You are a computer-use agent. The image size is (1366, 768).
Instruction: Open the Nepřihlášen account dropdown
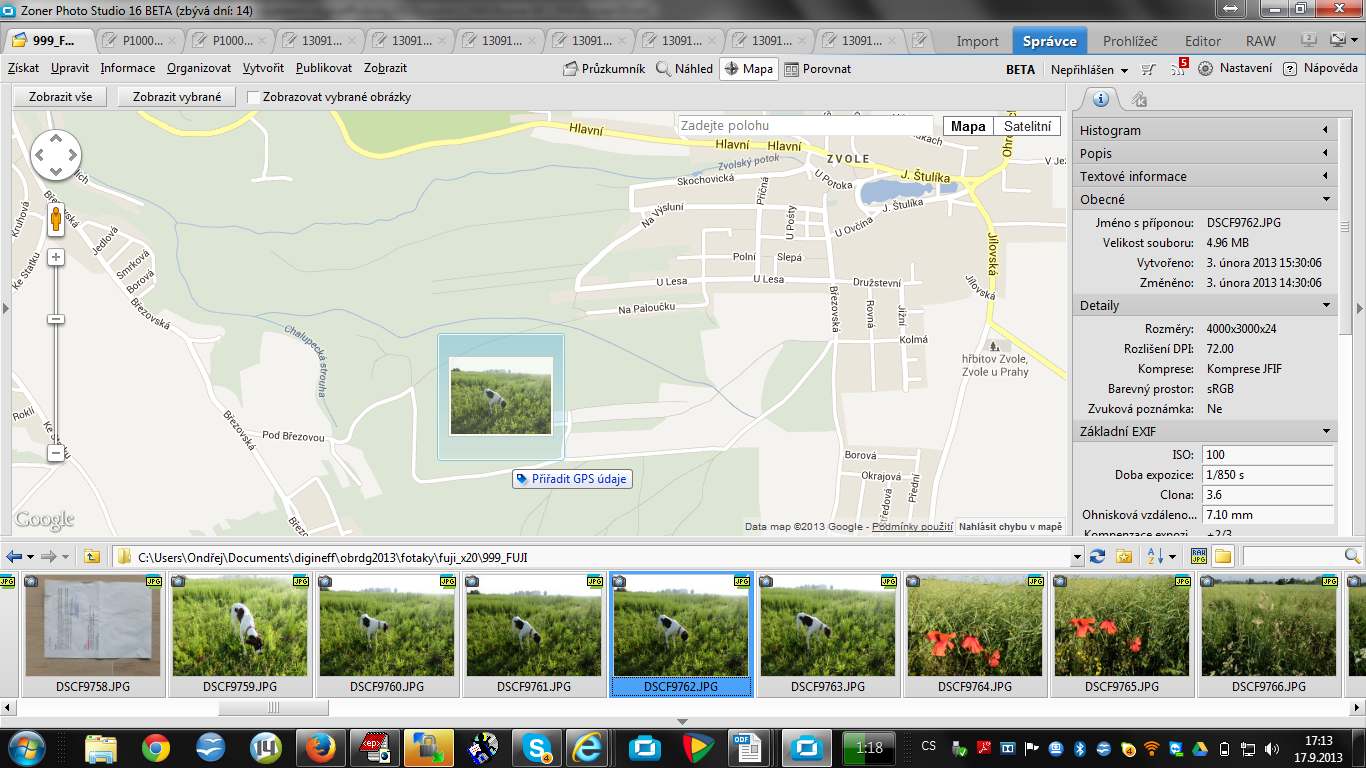1089,70
